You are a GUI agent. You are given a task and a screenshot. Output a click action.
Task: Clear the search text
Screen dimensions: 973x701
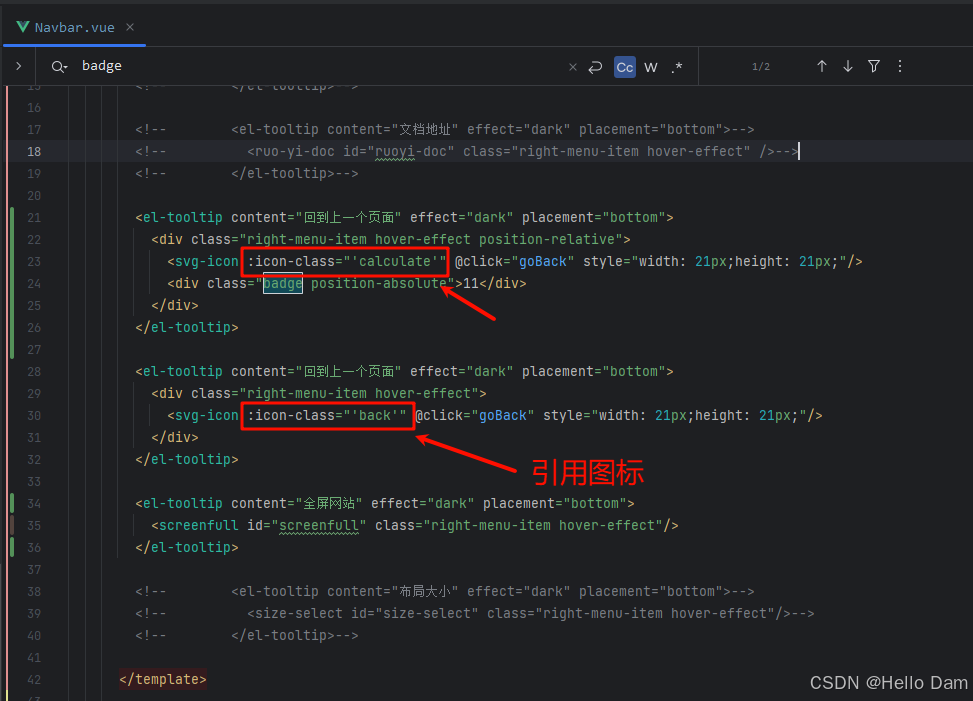click(573, 67)
